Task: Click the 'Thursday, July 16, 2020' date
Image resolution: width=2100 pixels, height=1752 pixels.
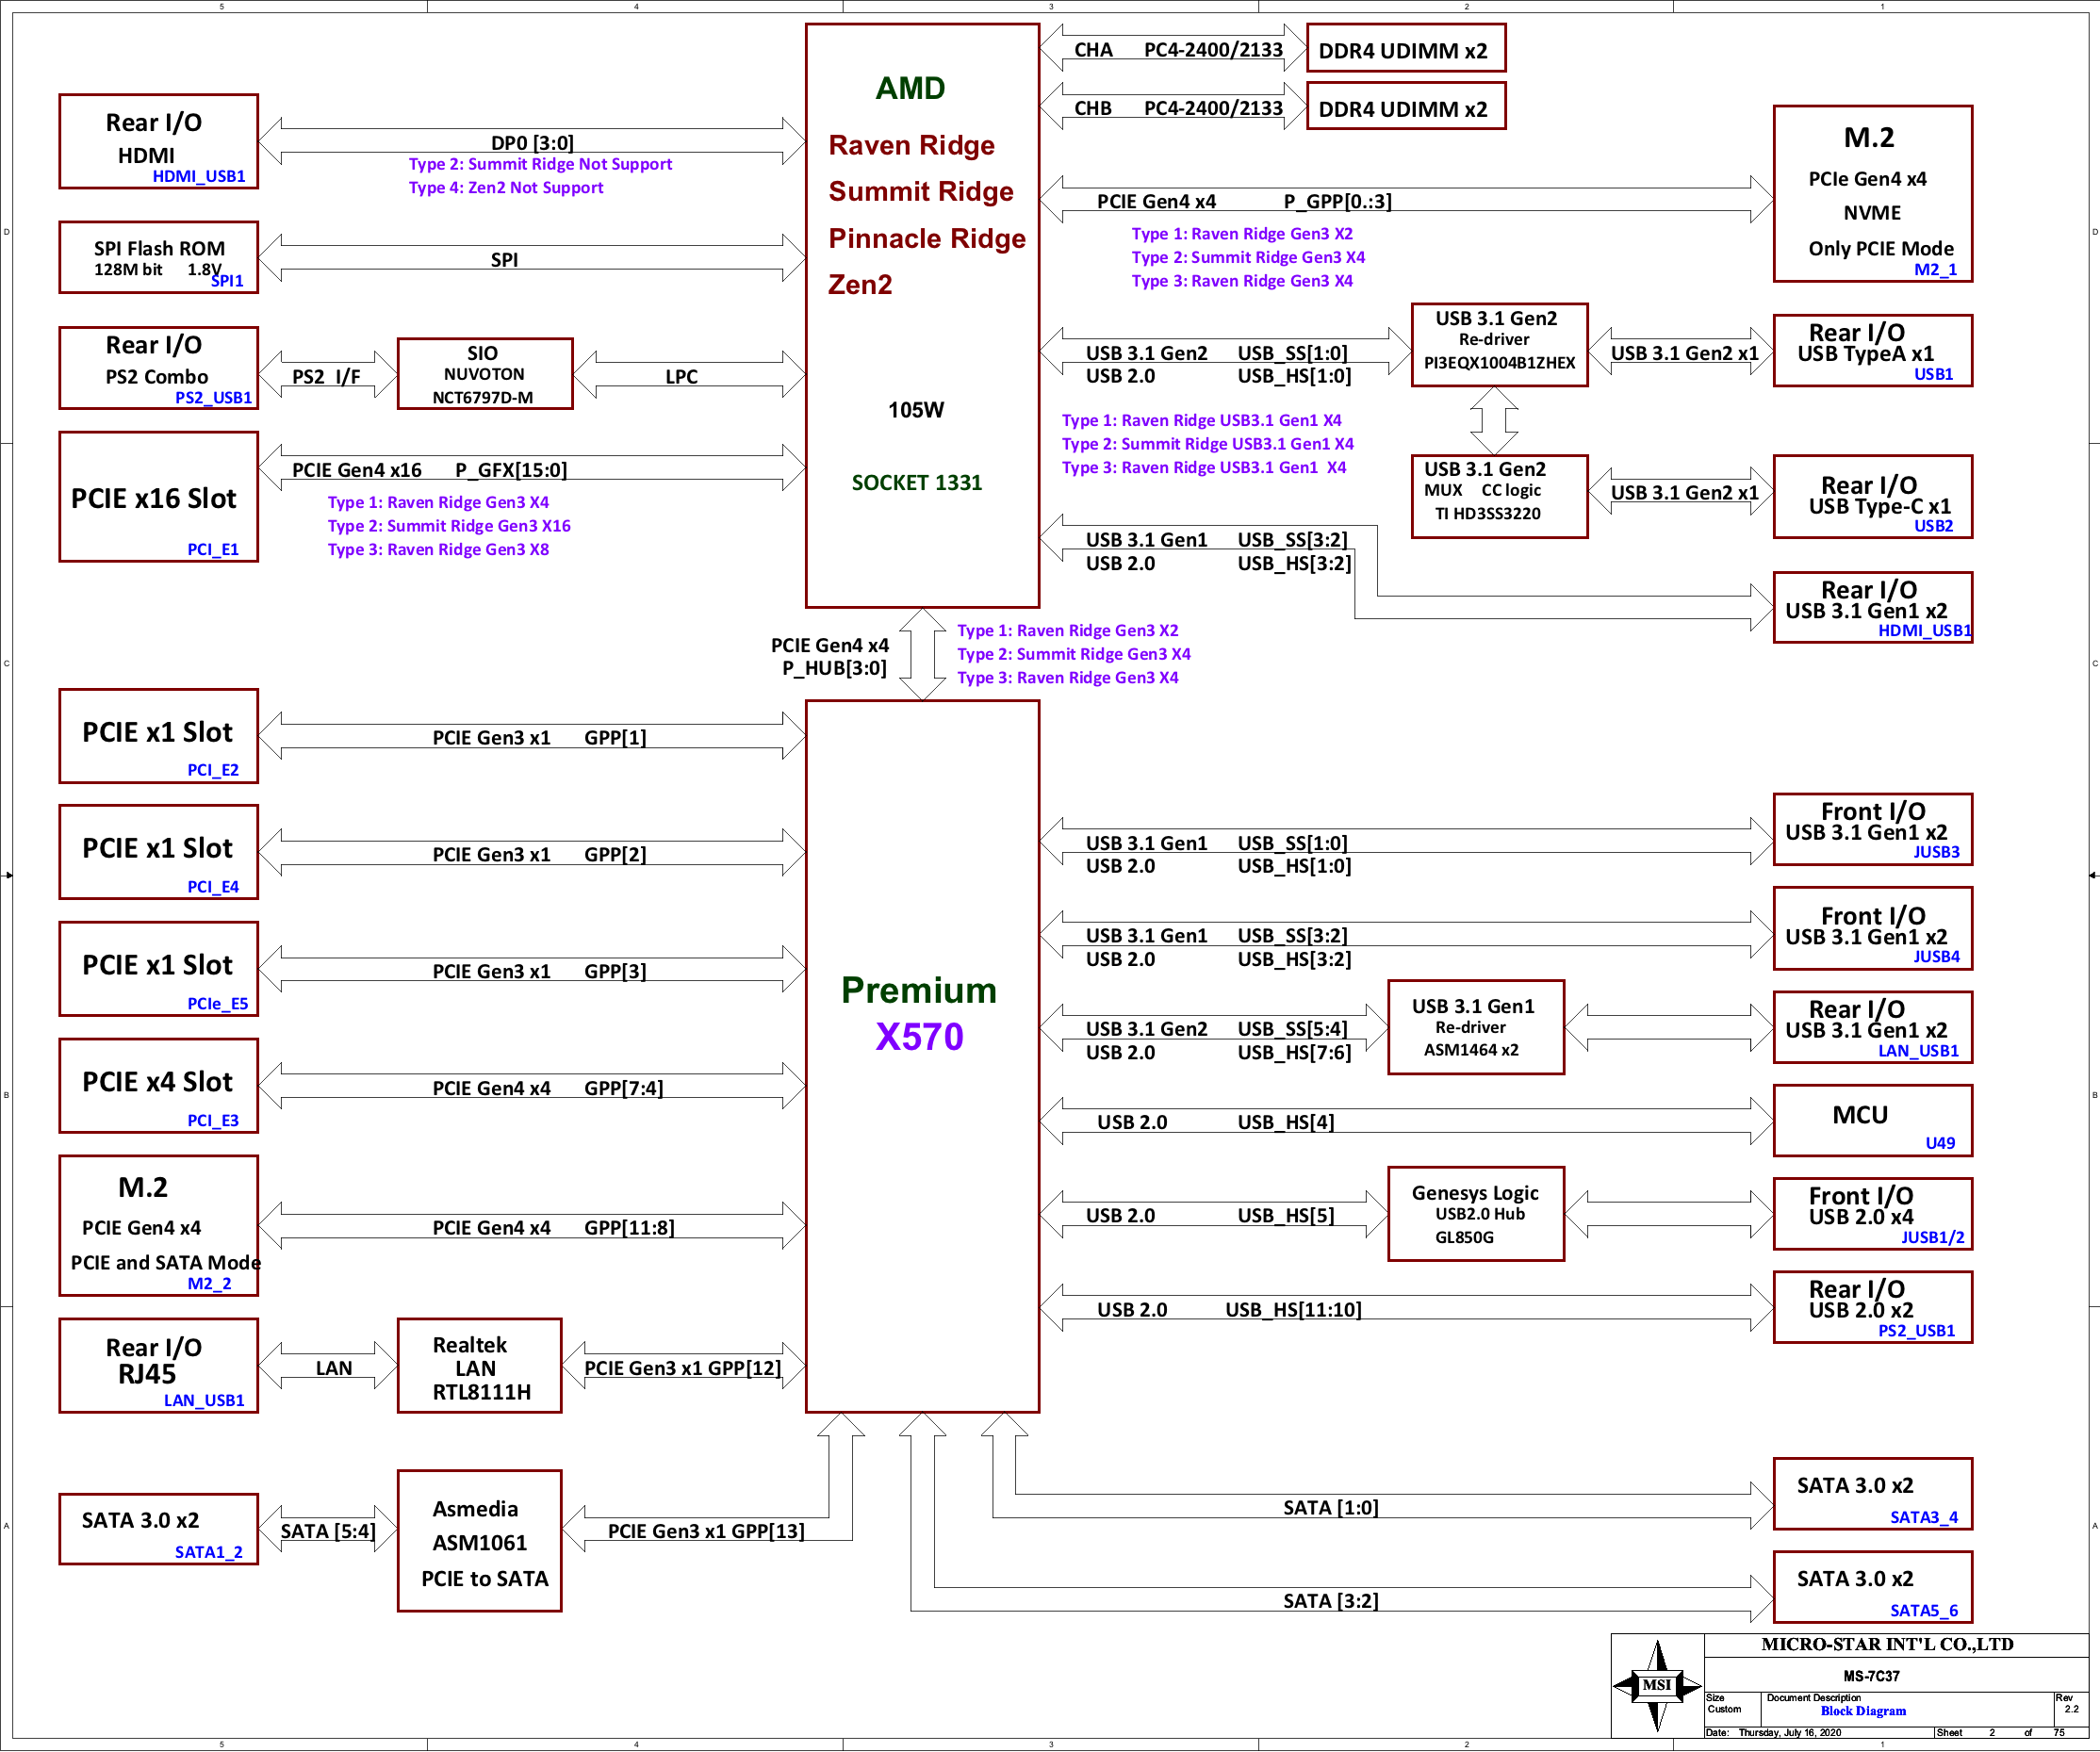Action: [x=1790, y=1733]
